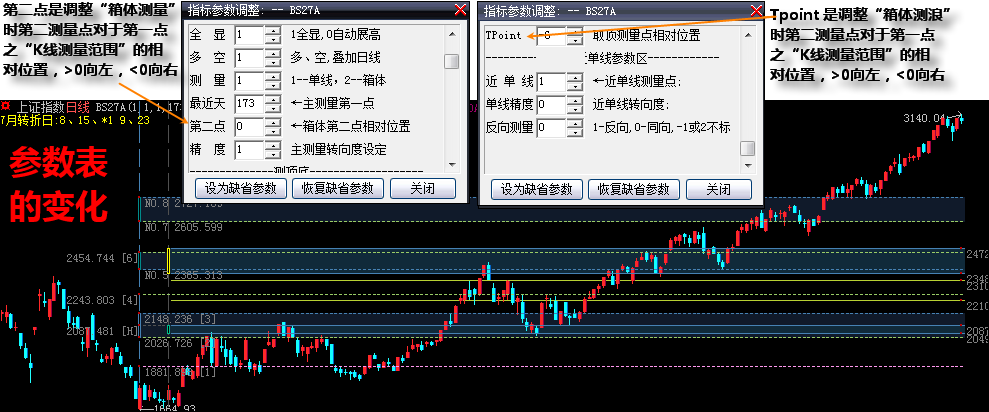Click the 测量 value input field
Image resolution: width=989 pixels, height=412 pixels.
(x=249, y=81)
